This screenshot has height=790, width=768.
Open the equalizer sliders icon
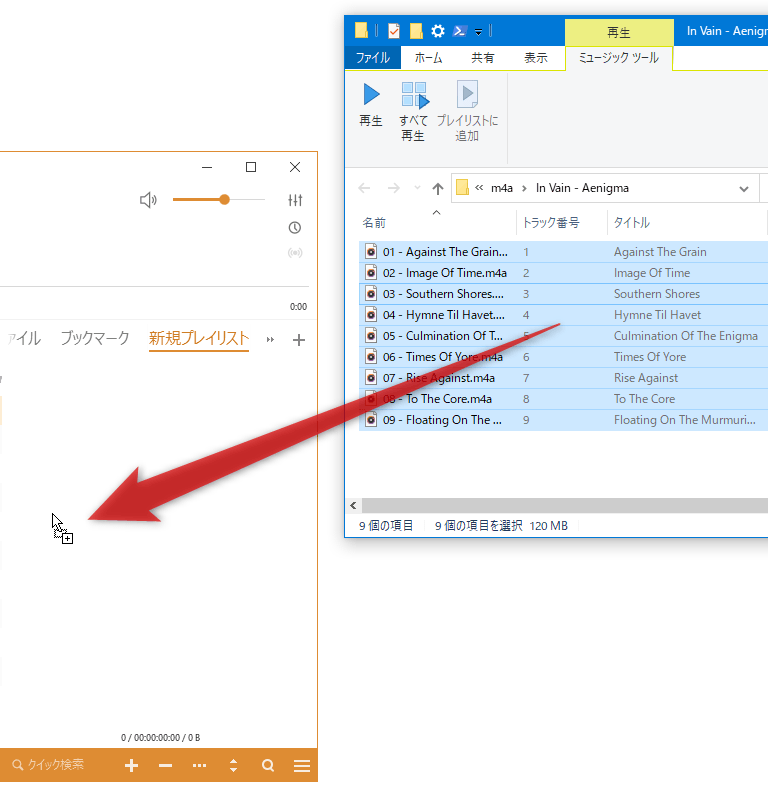click(x=295, y=200)
